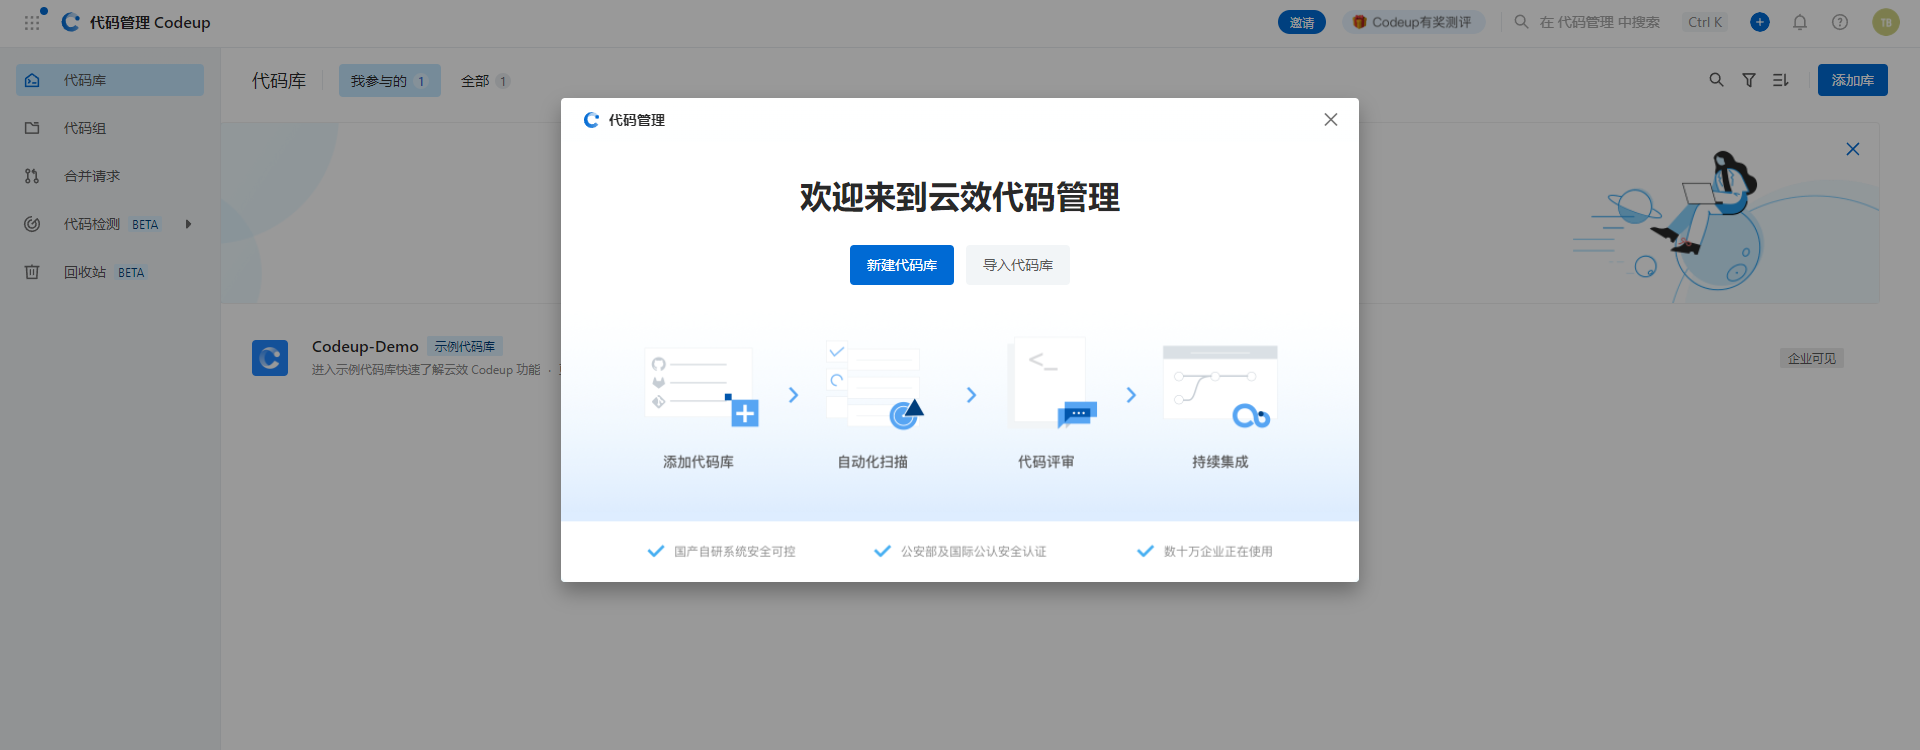This screenshot has height=750, width=1920.
Task: Dismiss the banner with its X icon
Action: [x=1853, y=149]
